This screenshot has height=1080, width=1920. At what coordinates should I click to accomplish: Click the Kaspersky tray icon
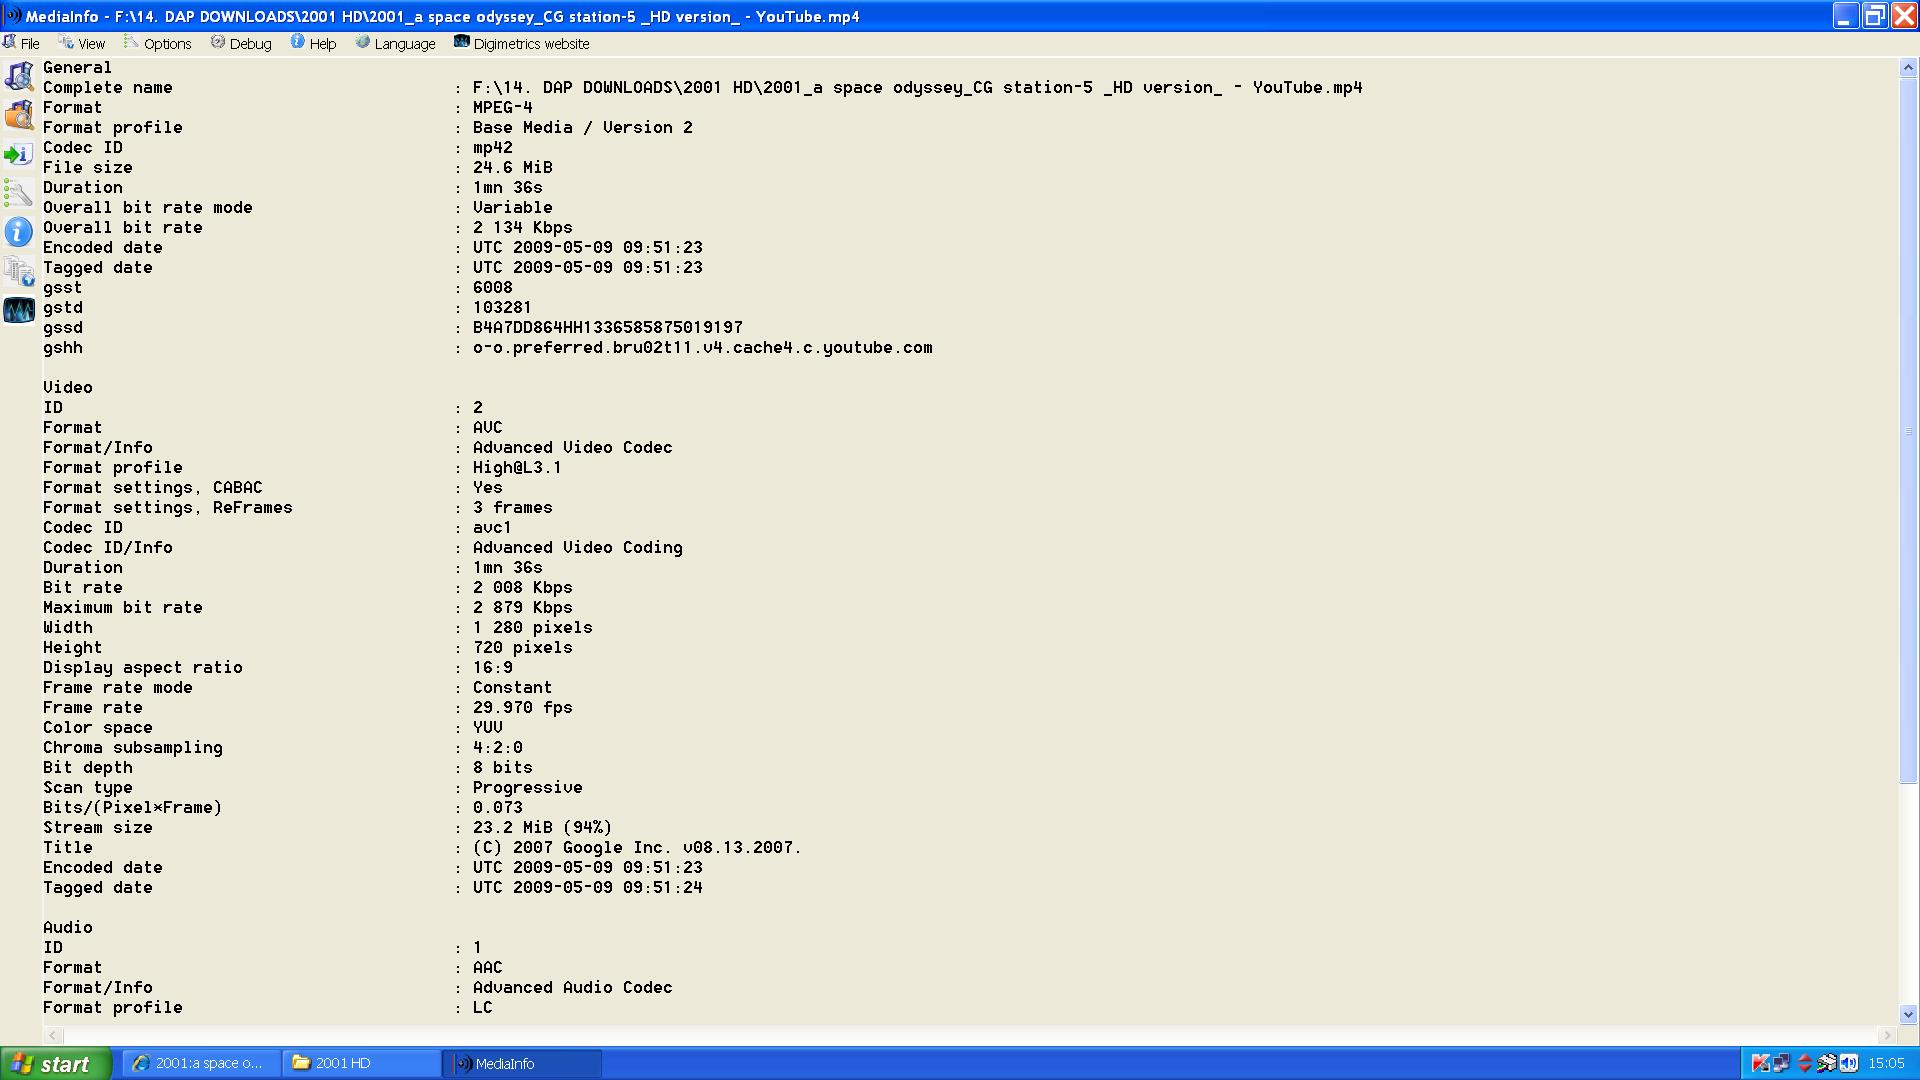(x=1760, y=1063)
